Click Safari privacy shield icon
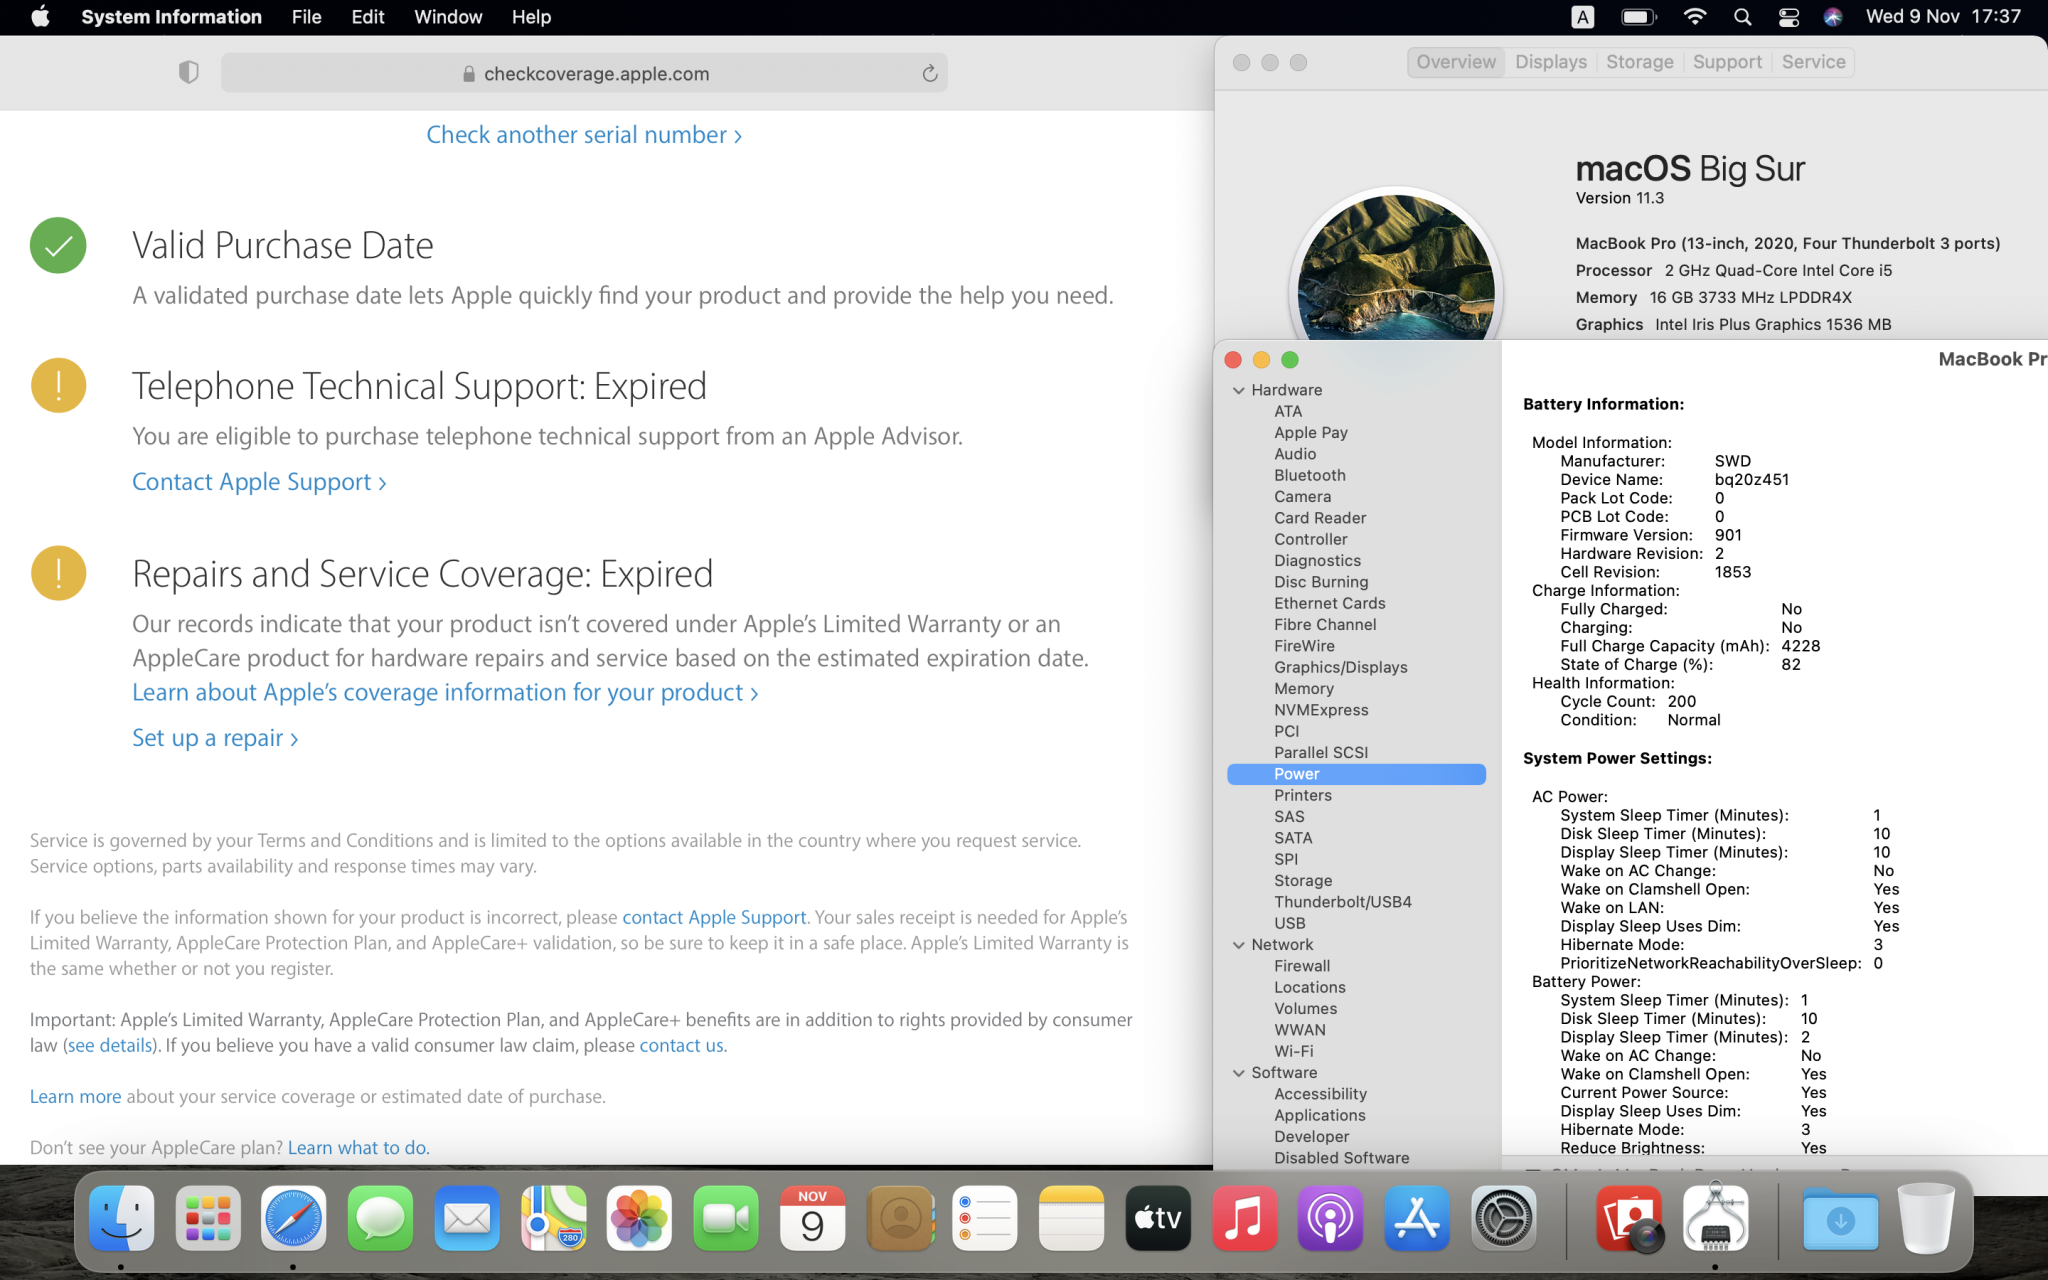This screenshot has width=2048, height=1280. pyautogui.click(x=188, y=72)
